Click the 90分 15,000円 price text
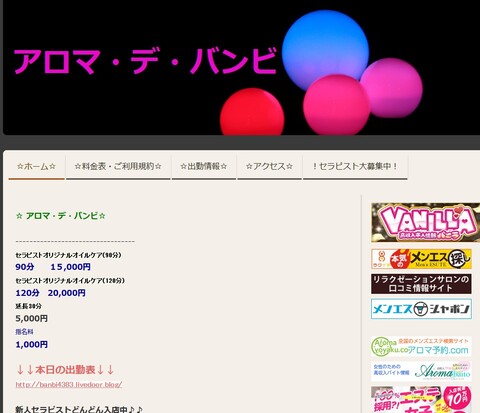480x413 pixels. pos(53,267)
